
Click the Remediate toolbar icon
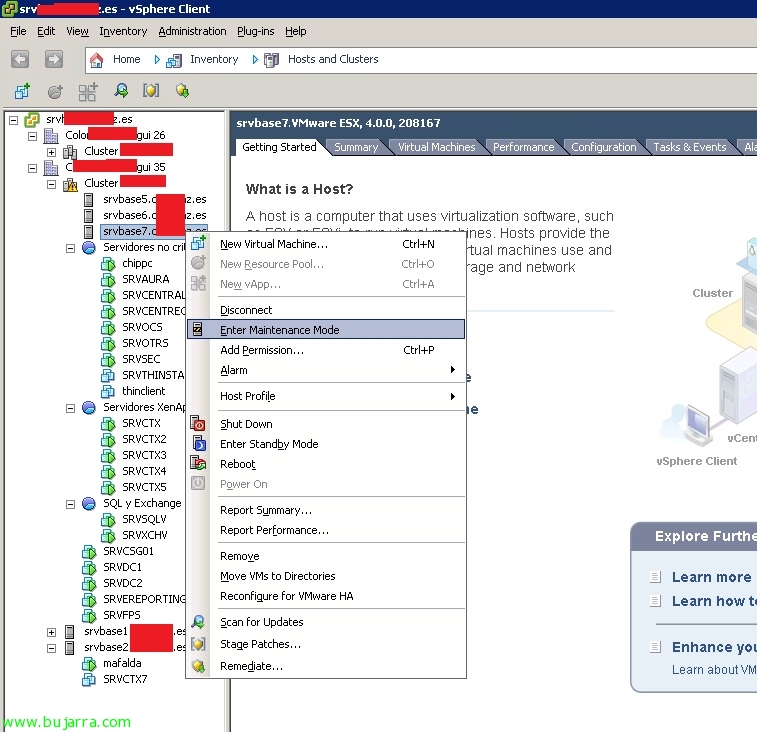(182, 90)
